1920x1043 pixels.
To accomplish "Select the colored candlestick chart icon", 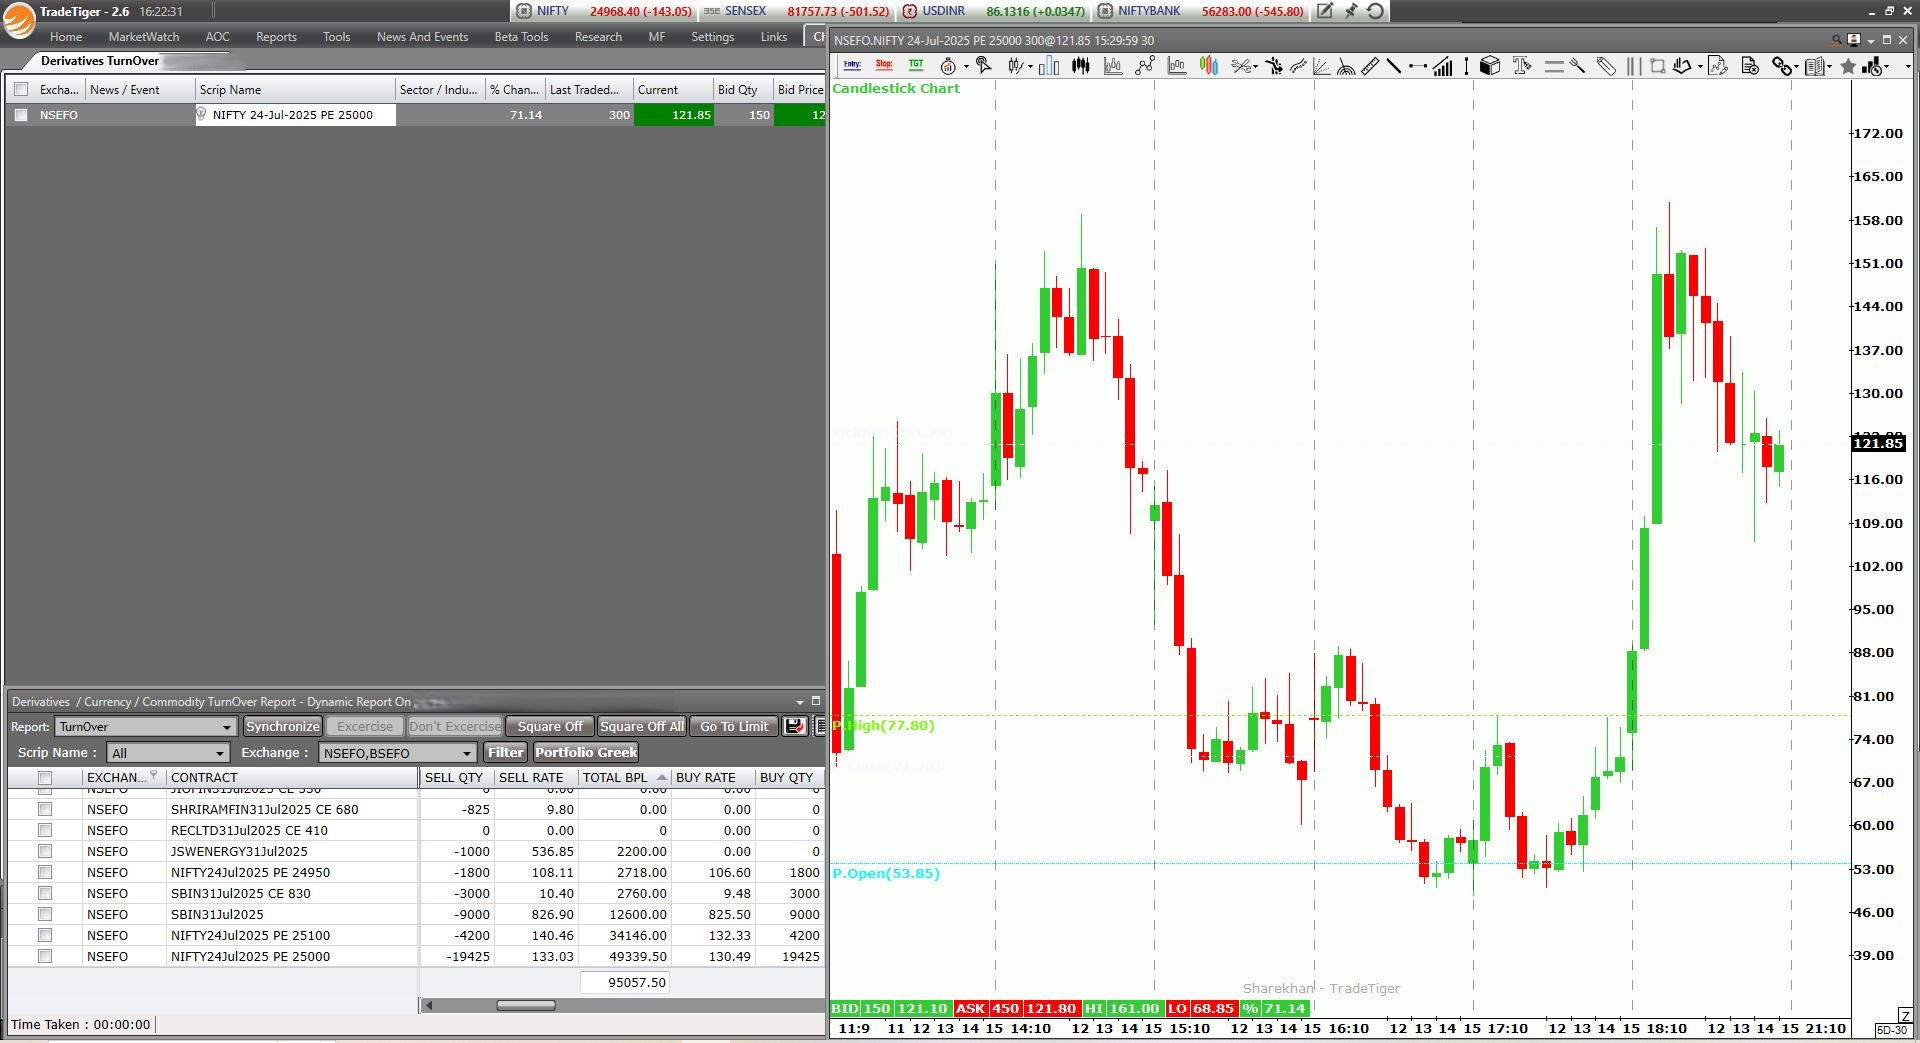I will (1209, 65).
